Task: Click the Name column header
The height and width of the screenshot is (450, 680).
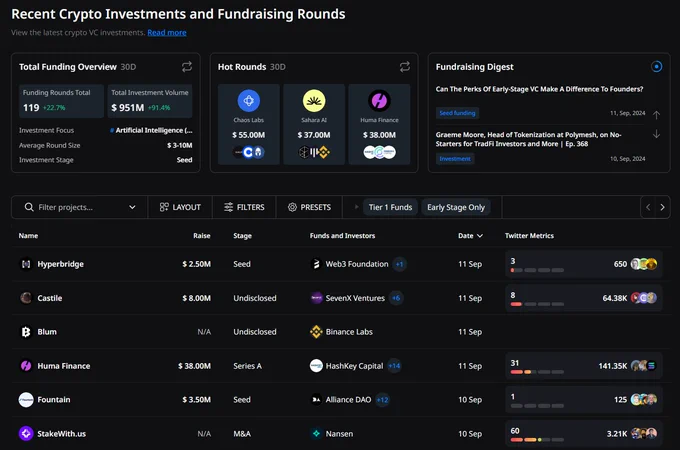Action: [x=28, y=236]
